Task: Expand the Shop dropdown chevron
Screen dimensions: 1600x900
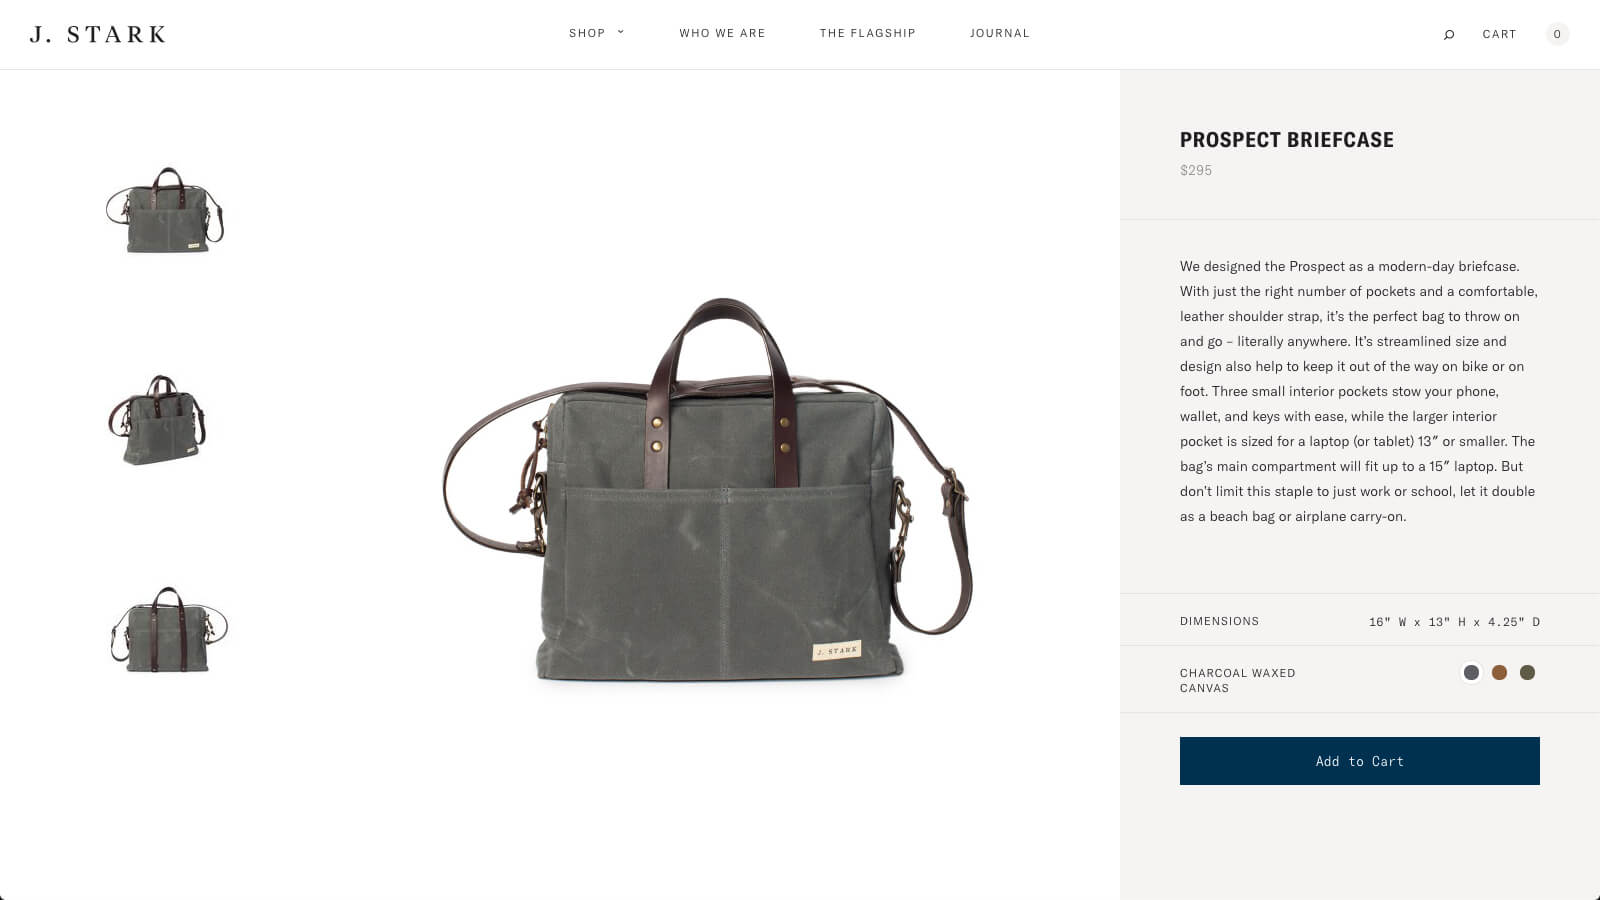Action: point(621,32)
